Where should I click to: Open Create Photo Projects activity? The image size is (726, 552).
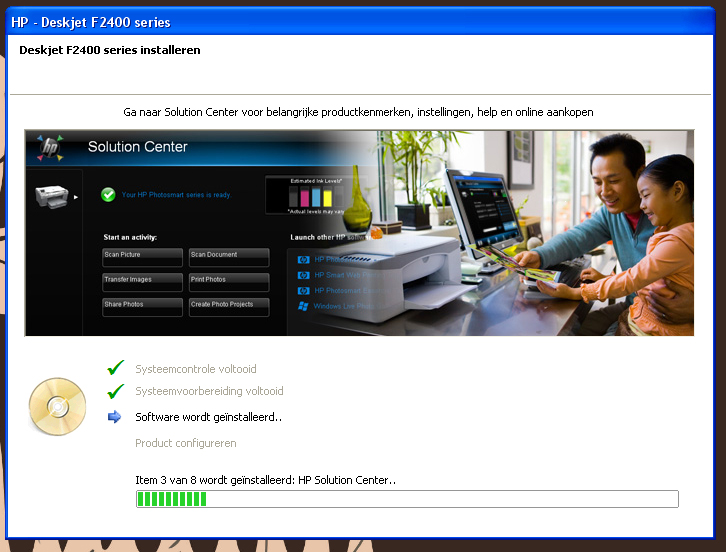(229, 305)
